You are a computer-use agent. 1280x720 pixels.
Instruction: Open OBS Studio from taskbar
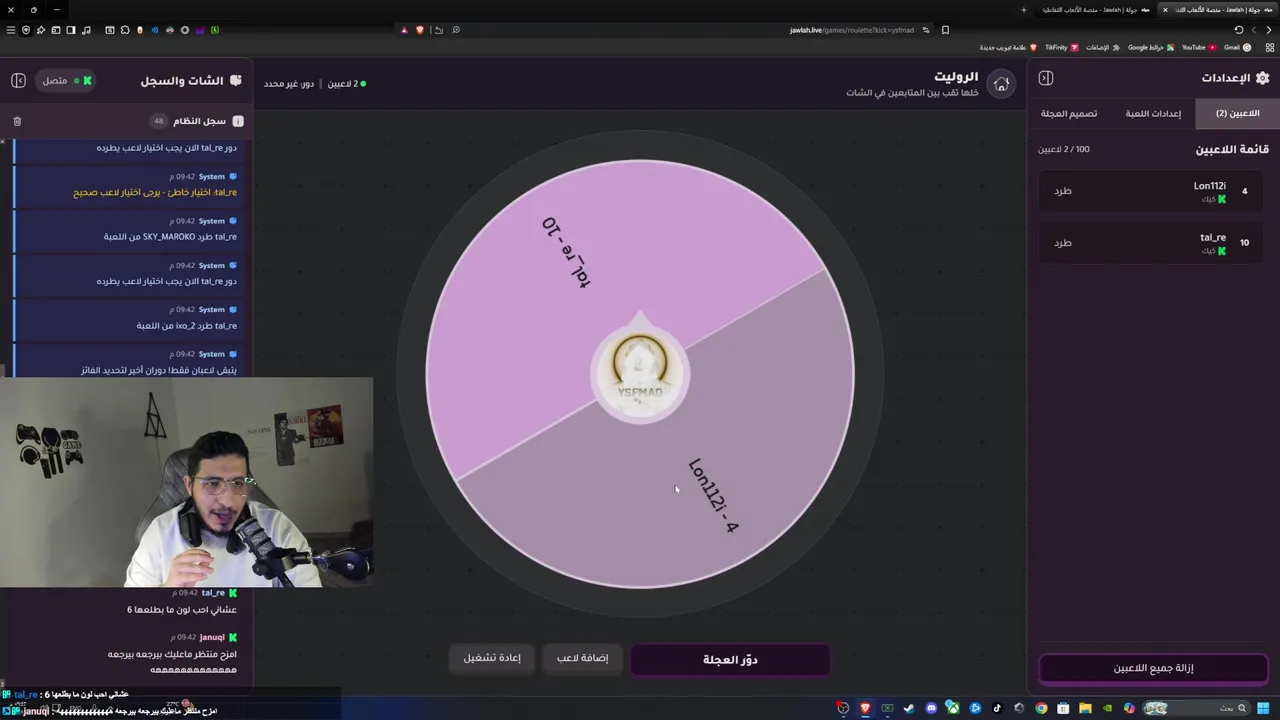click(x=843, y=708)
